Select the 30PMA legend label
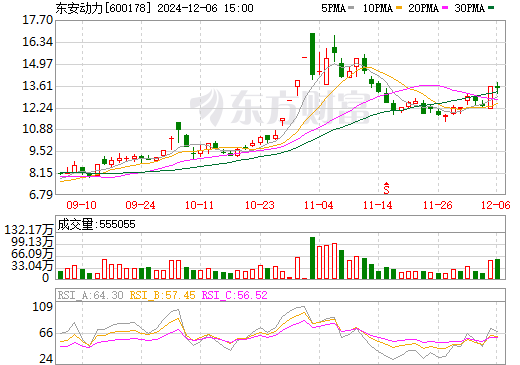This screenshot has height=365, width=520. click(x=469, y=8)
